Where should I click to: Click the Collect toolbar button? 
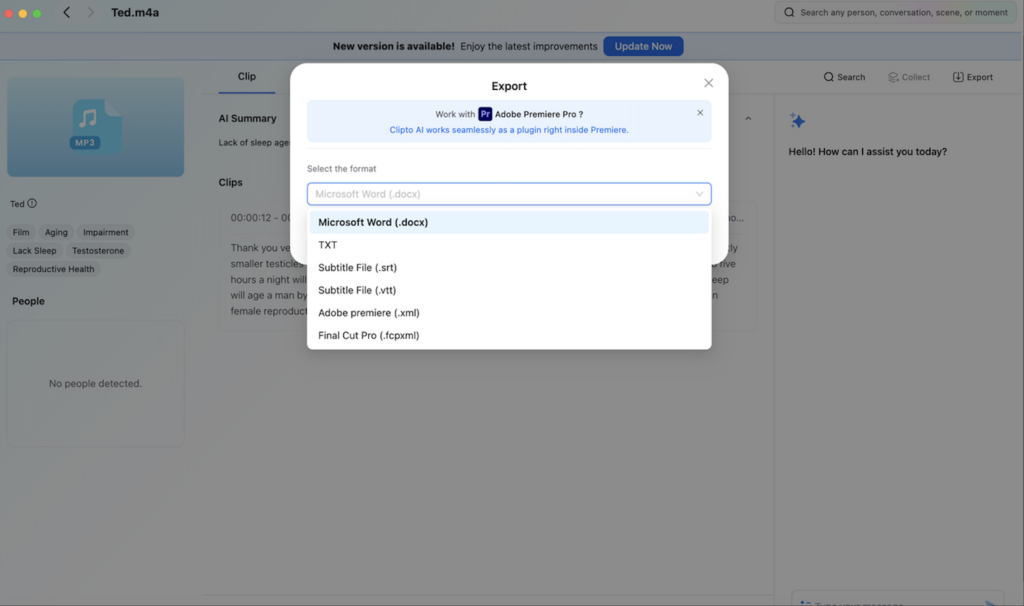click(908, 77)
